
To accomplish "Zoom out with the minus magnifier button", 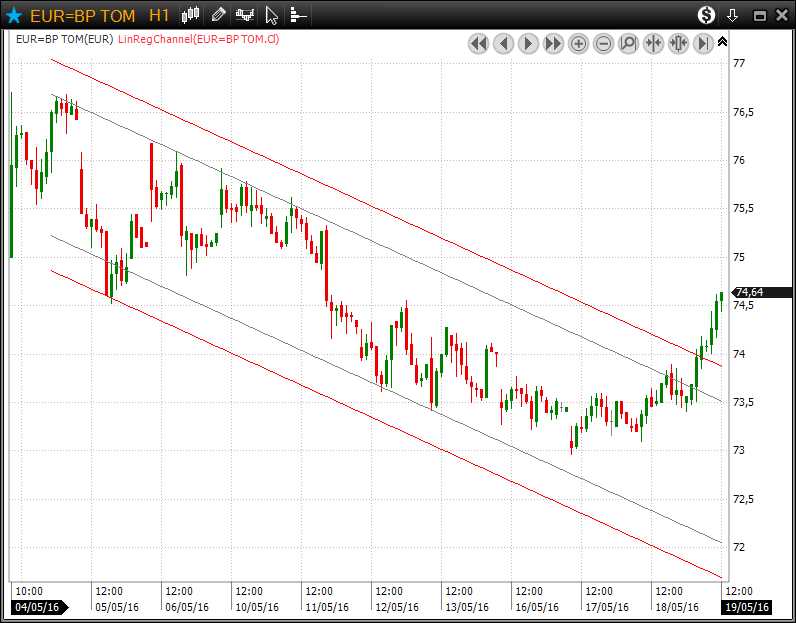I will 603,43.
